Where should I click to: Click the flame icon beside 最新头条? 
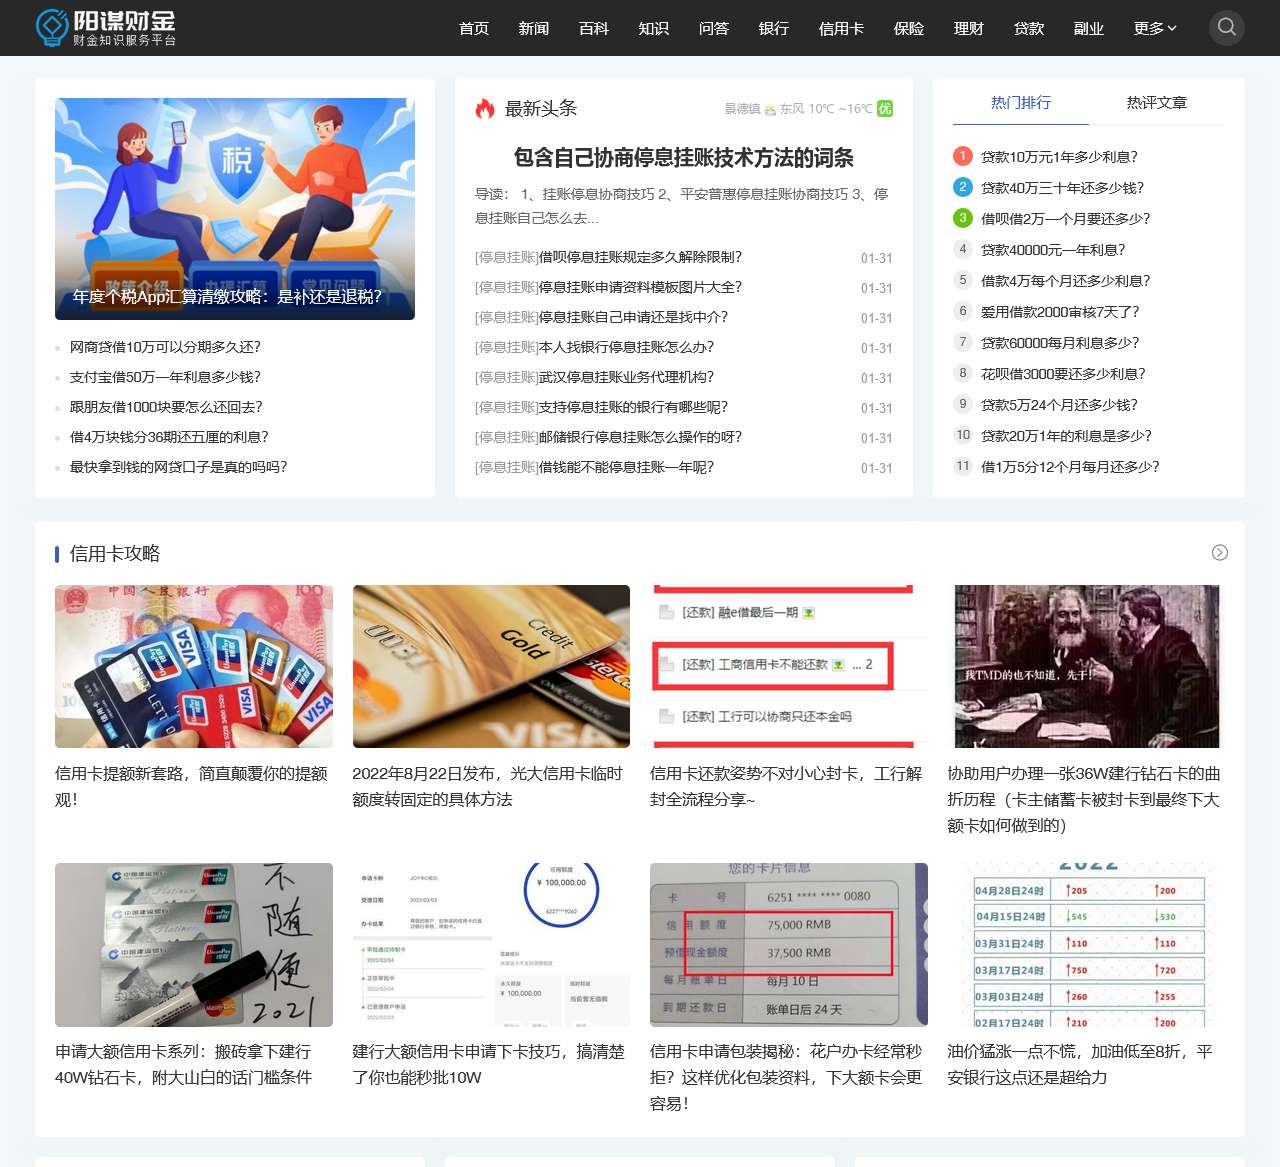point(485,109)
